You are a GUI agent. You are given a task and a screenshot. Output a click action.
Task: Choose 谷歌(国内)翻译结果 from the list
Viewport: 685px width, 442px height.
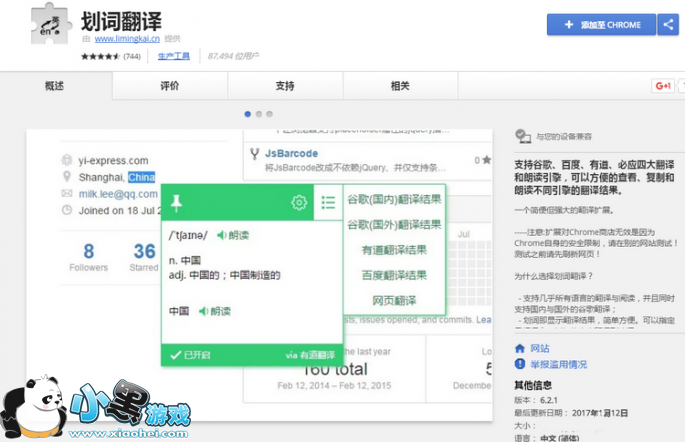click(x=394, y=199)
